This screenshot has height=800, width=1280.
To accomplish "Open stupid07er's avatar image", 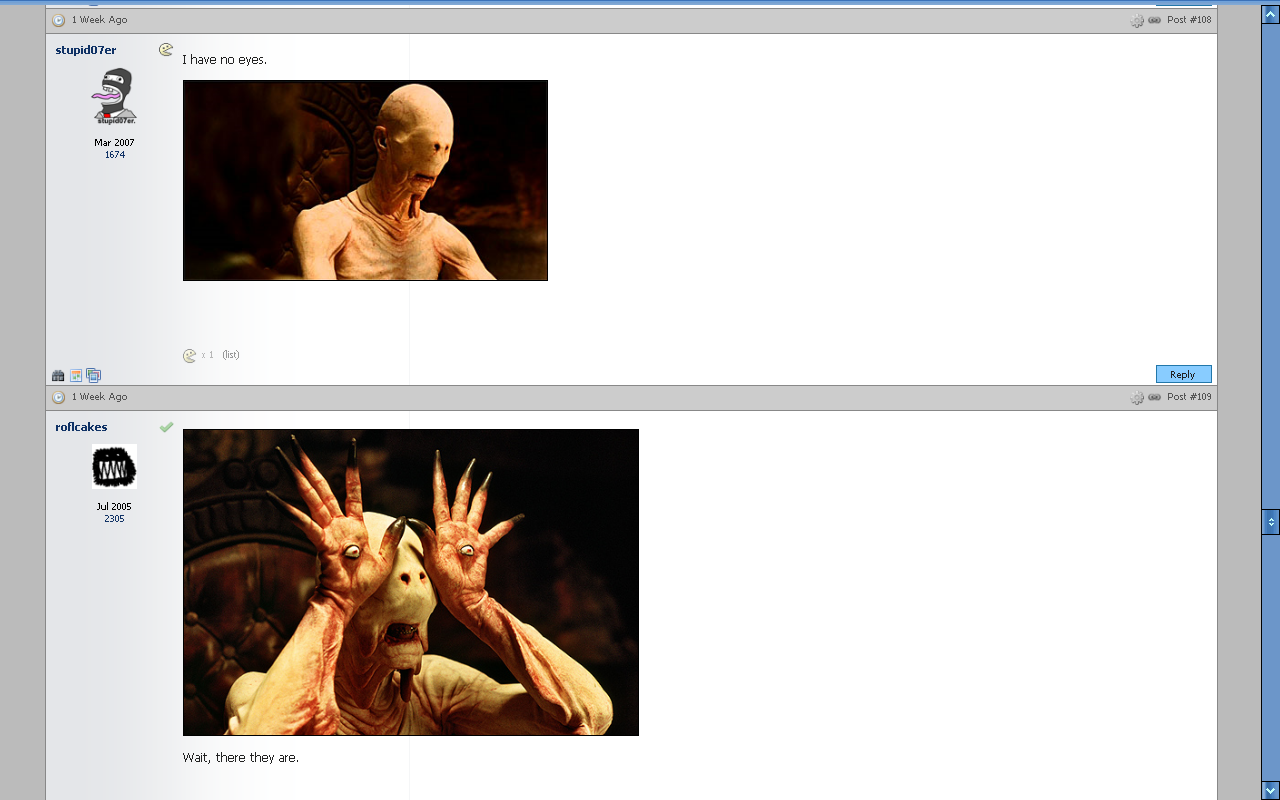I will pyautogui.click(x=114, y=96).
